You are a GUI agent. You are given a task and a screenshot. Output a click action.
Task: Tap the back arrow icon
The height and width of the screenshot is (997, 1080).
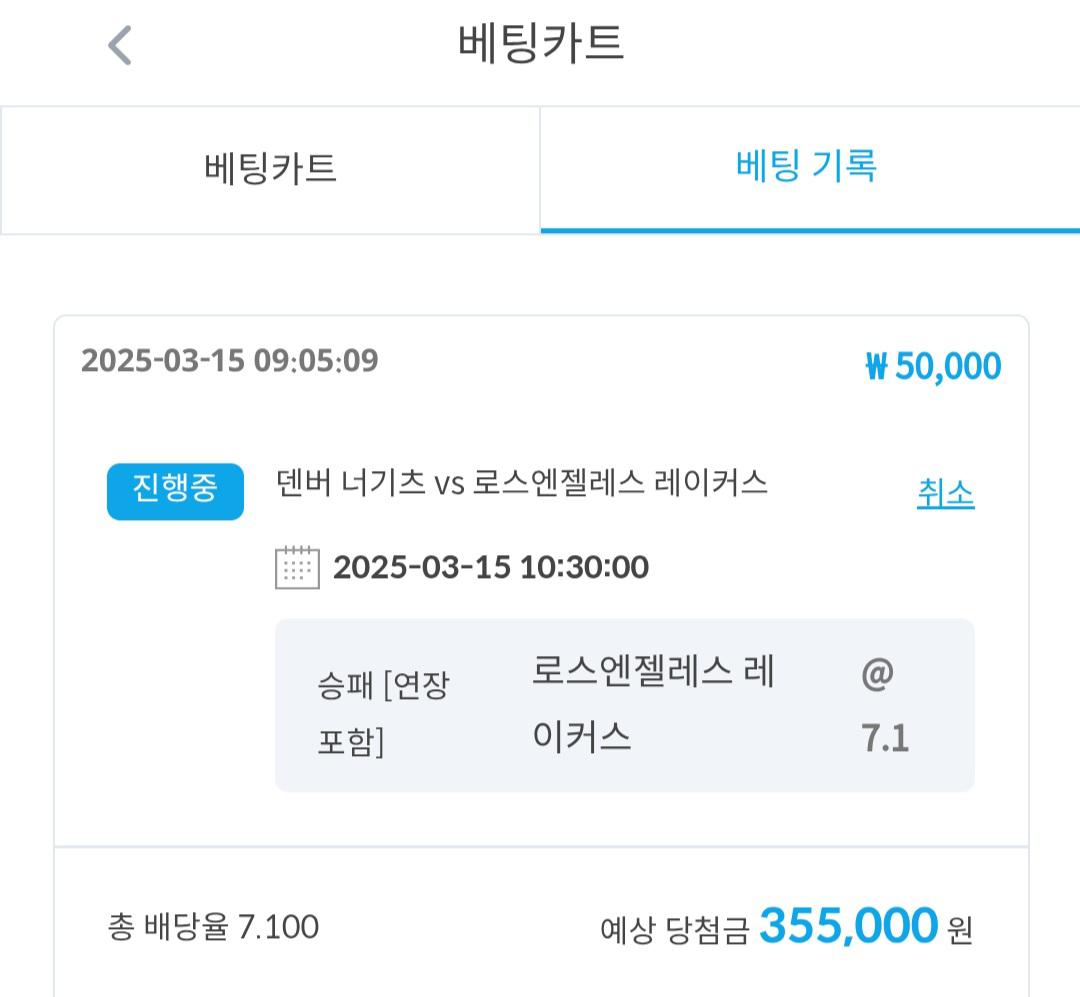point(120,45)
